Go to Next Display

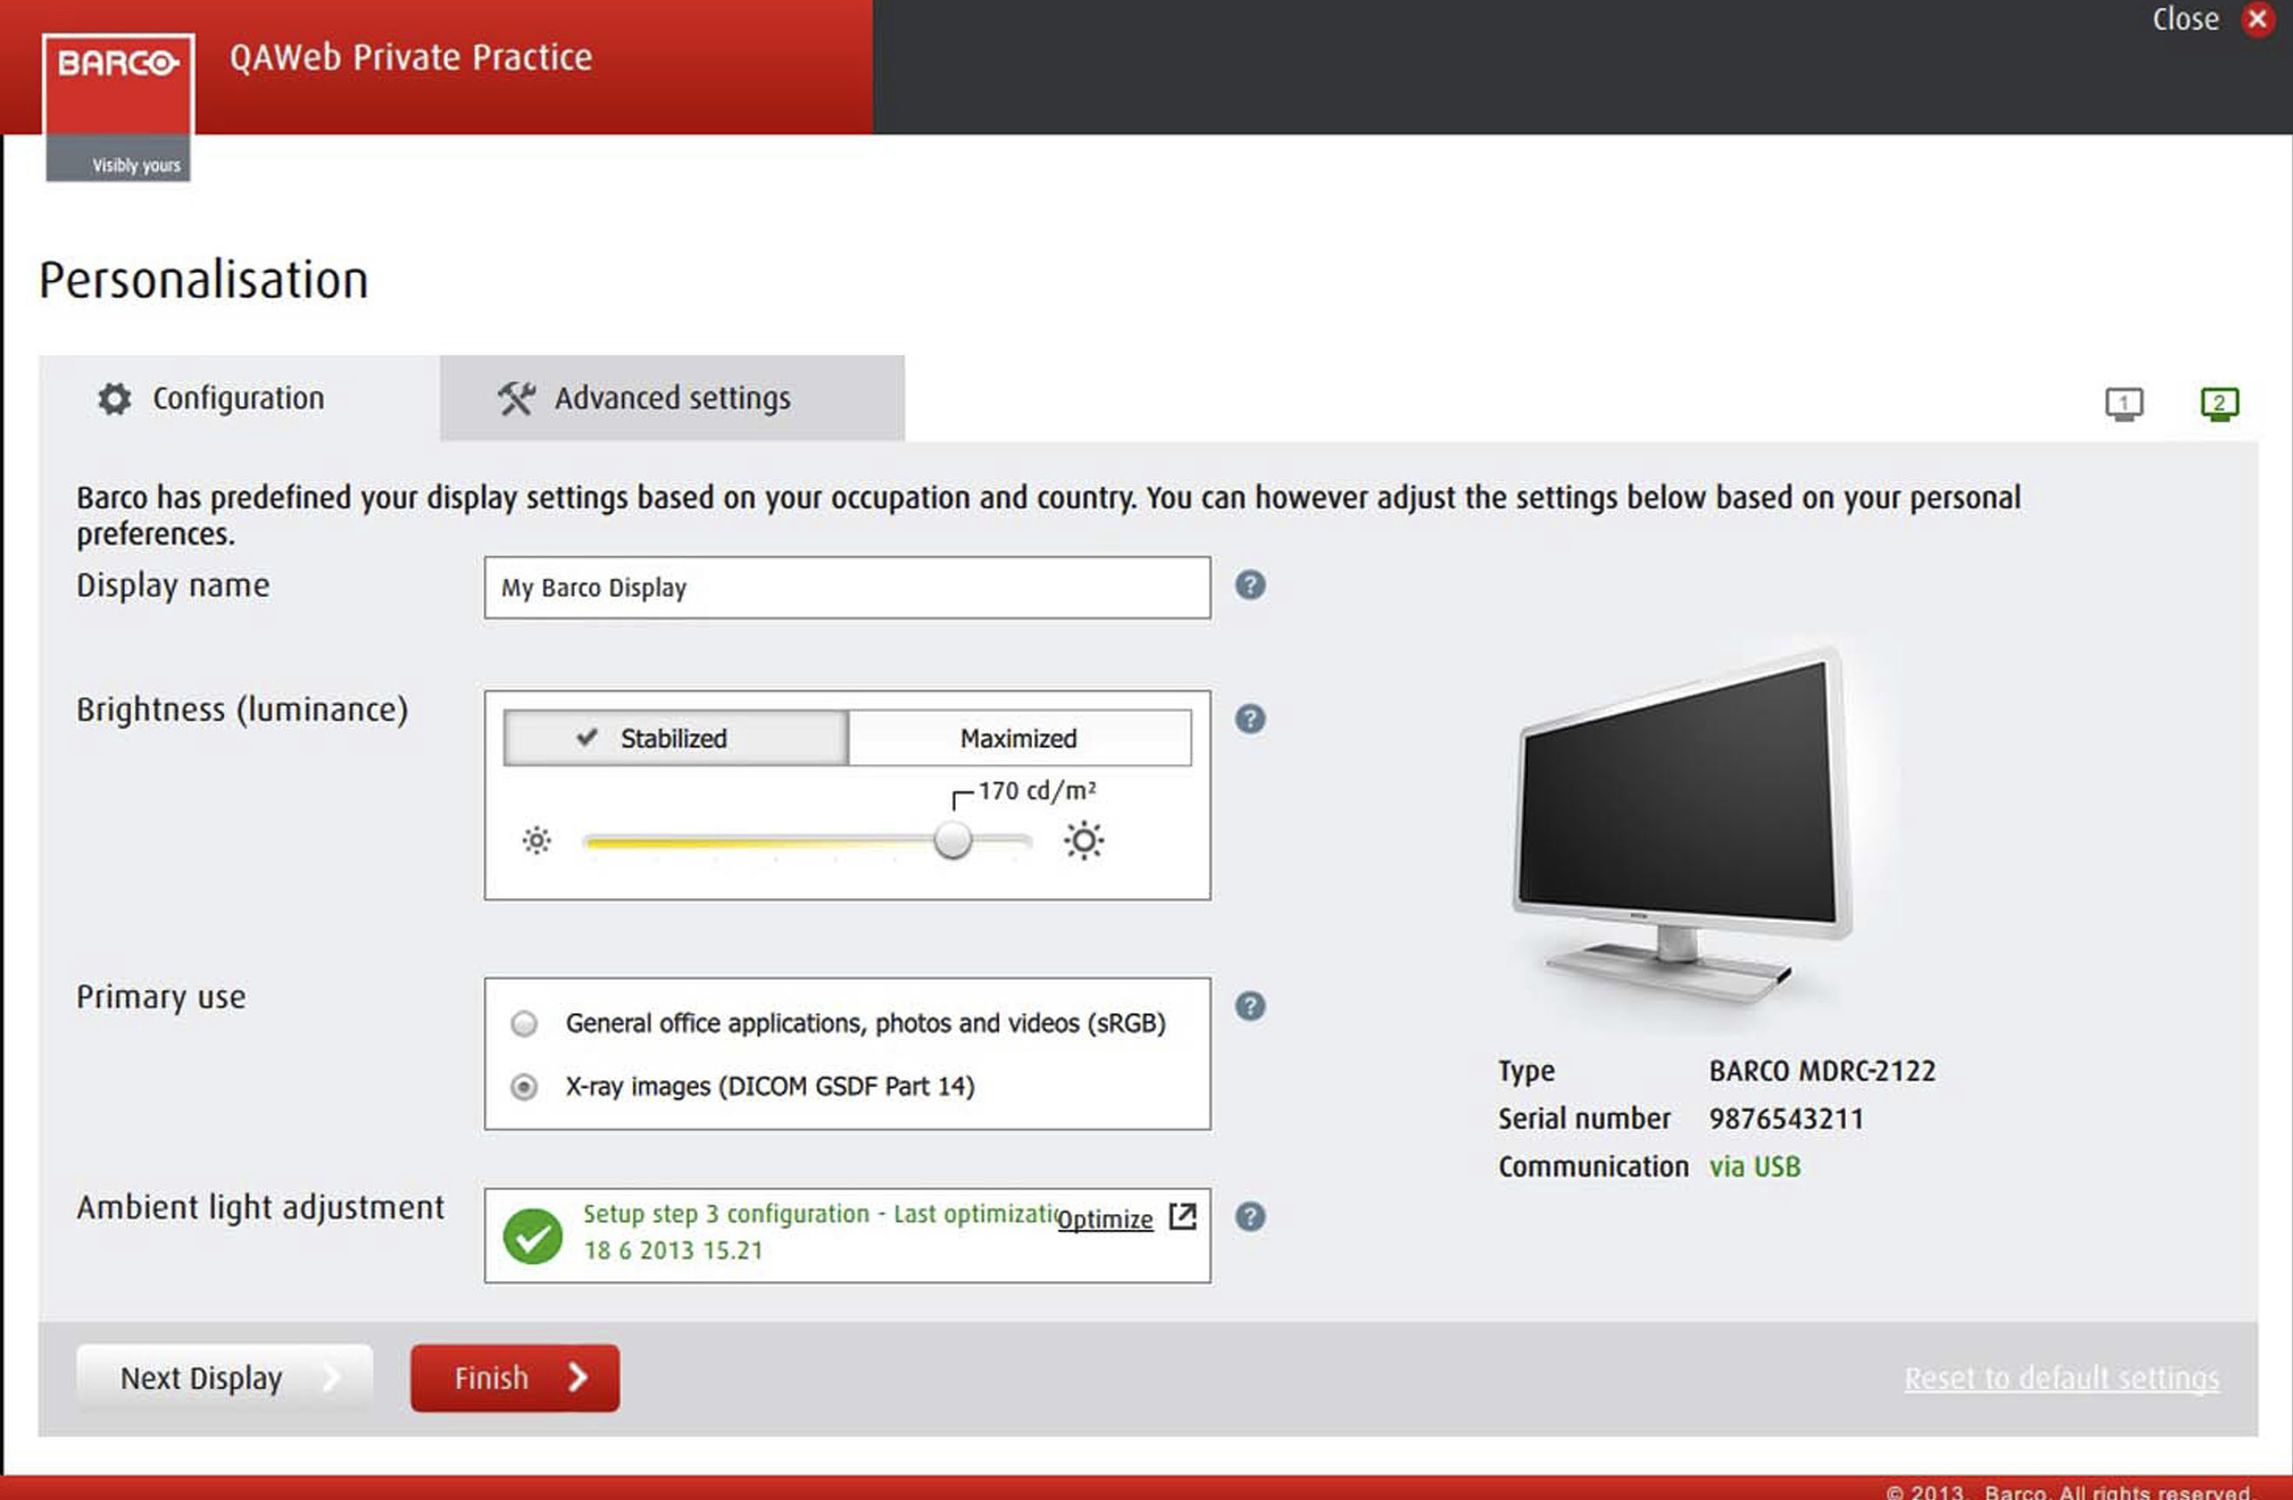click(x=224, y=1378)
